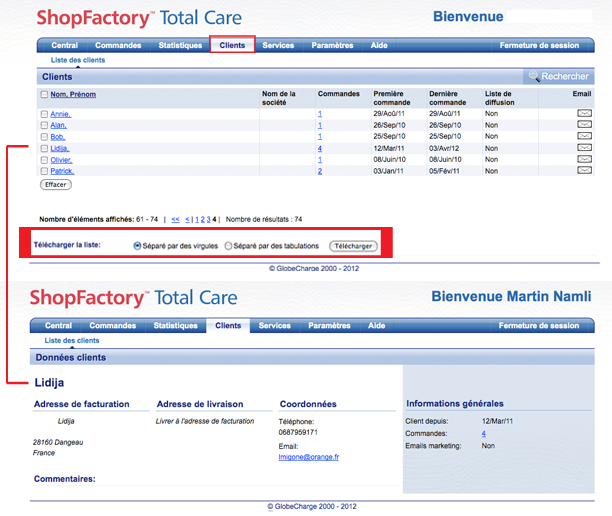
Task: Choose the Séparé par des tabulations option
Action: coord(228,245)
